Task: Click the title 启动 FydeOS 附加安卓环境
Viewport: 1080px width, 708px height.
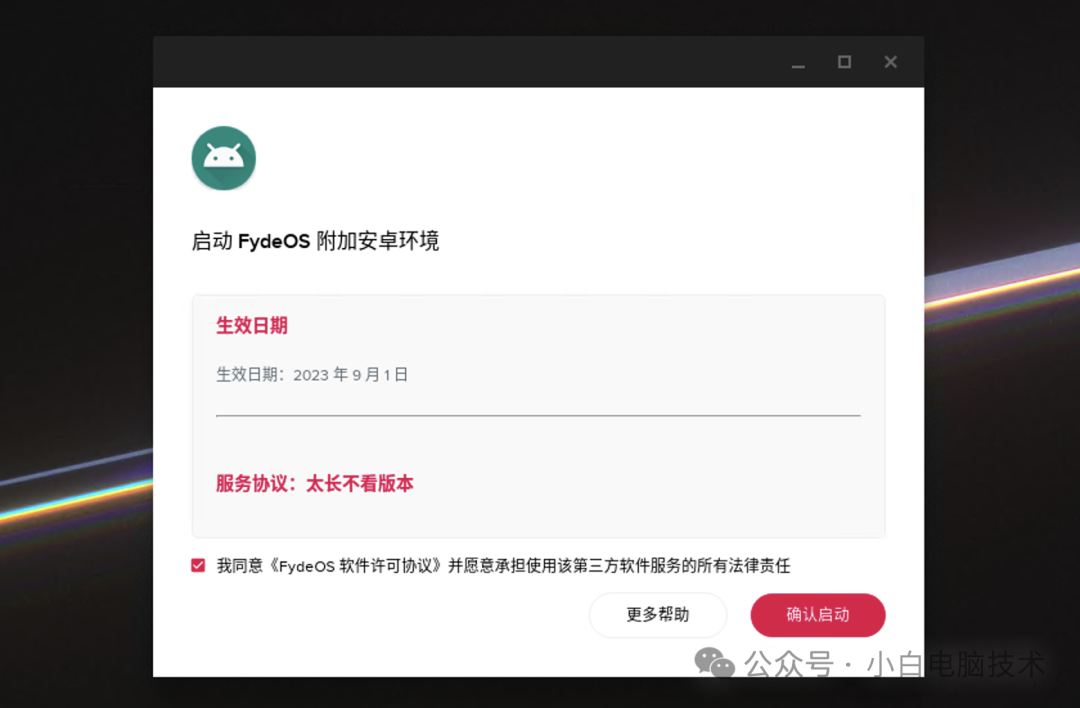Action: click(315, 241)
